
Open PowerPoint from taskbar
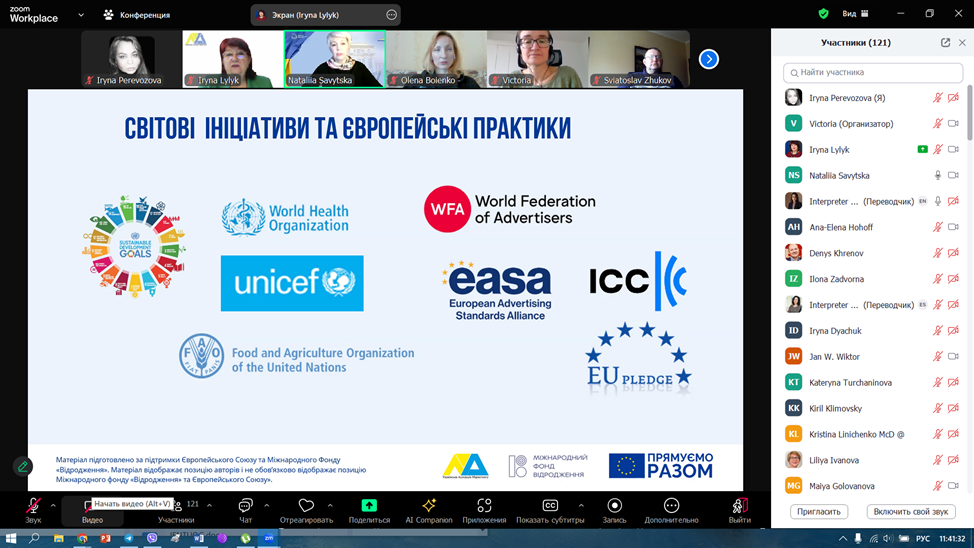(106, 538)
